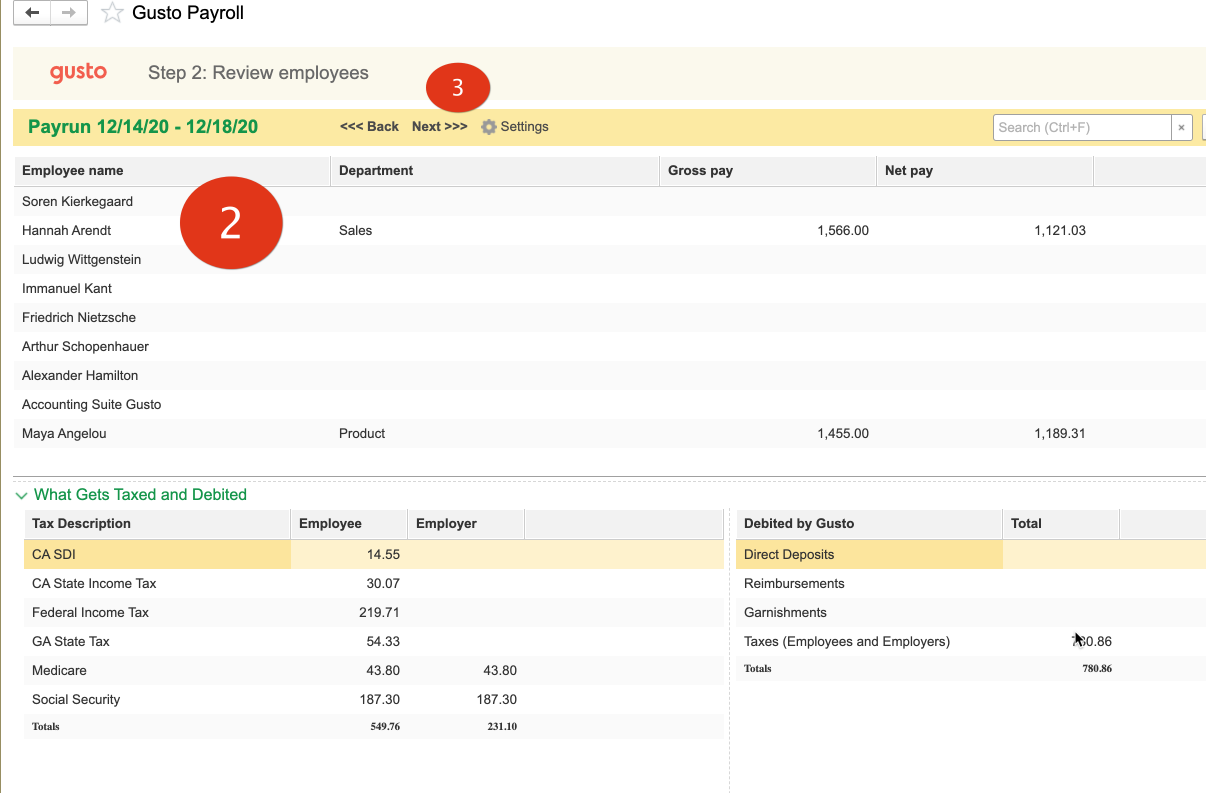Image resolution: width=1206 pixels, height=793 pixels.
Task: Select employee Alexander Hamilton
Action: (610, 375)
